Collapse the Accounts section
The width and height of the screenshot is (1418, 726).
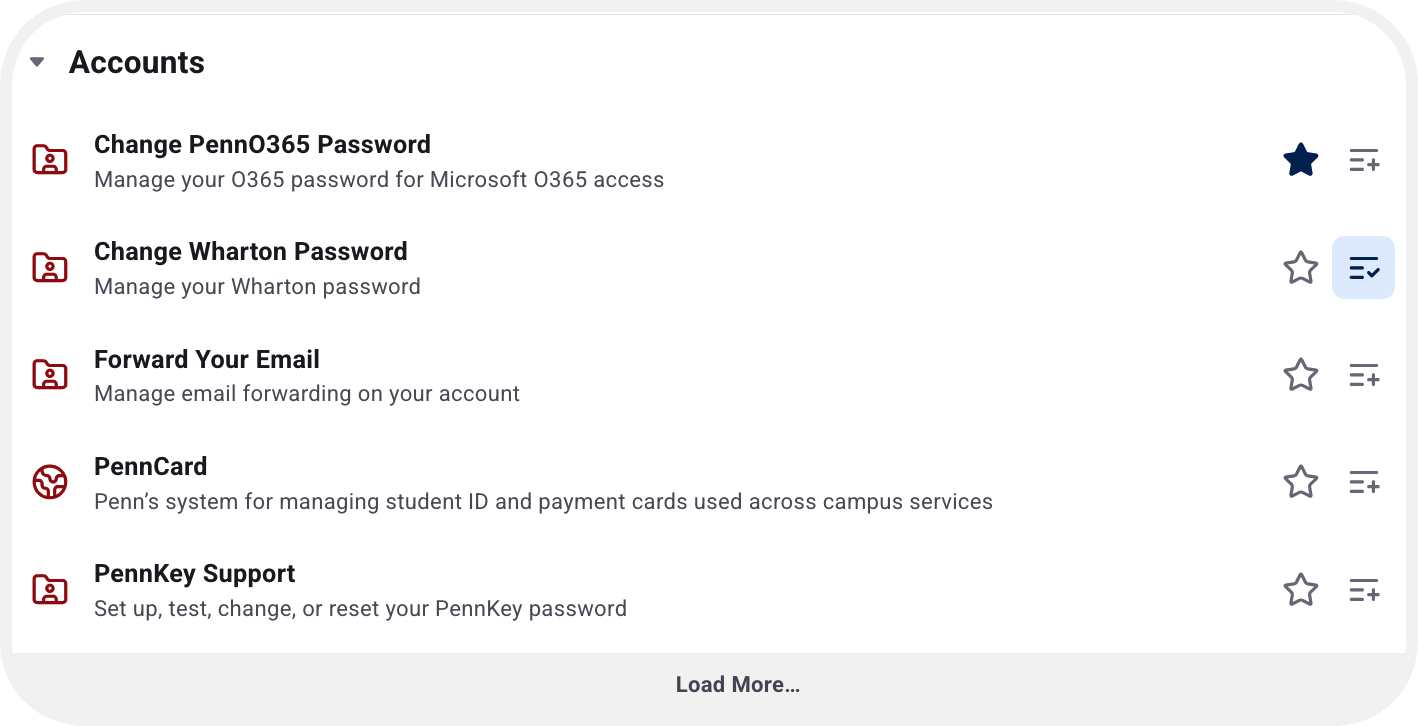(38, 62)
